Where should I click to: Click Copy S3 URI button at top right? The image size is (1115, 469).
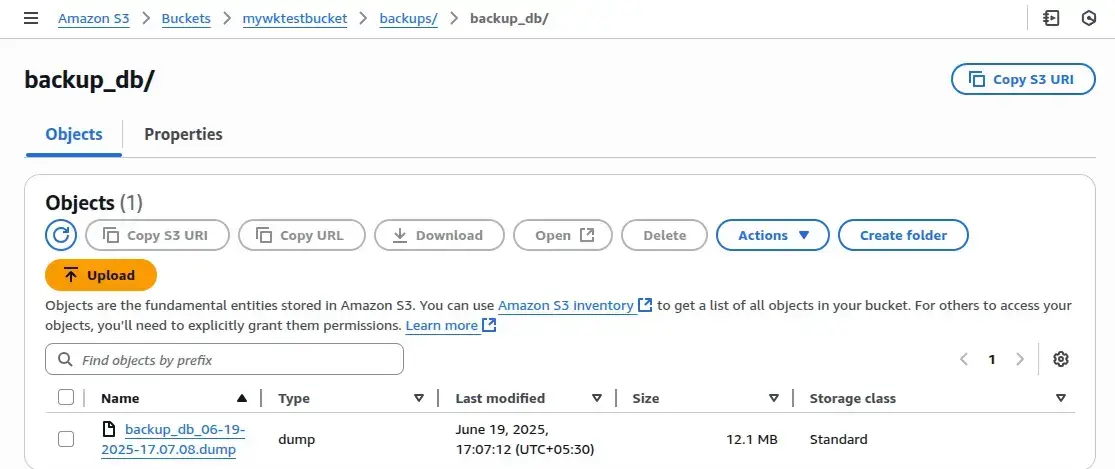(x=1023, y=79)
